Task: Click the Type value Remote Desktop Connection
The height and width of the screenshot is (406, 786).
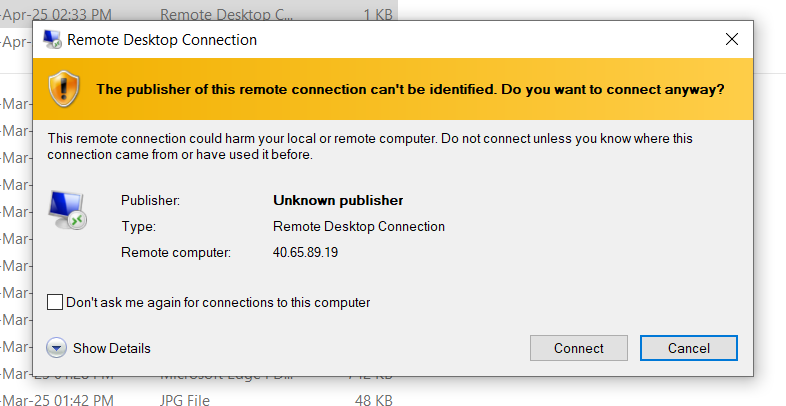Action: click(359, 227)
